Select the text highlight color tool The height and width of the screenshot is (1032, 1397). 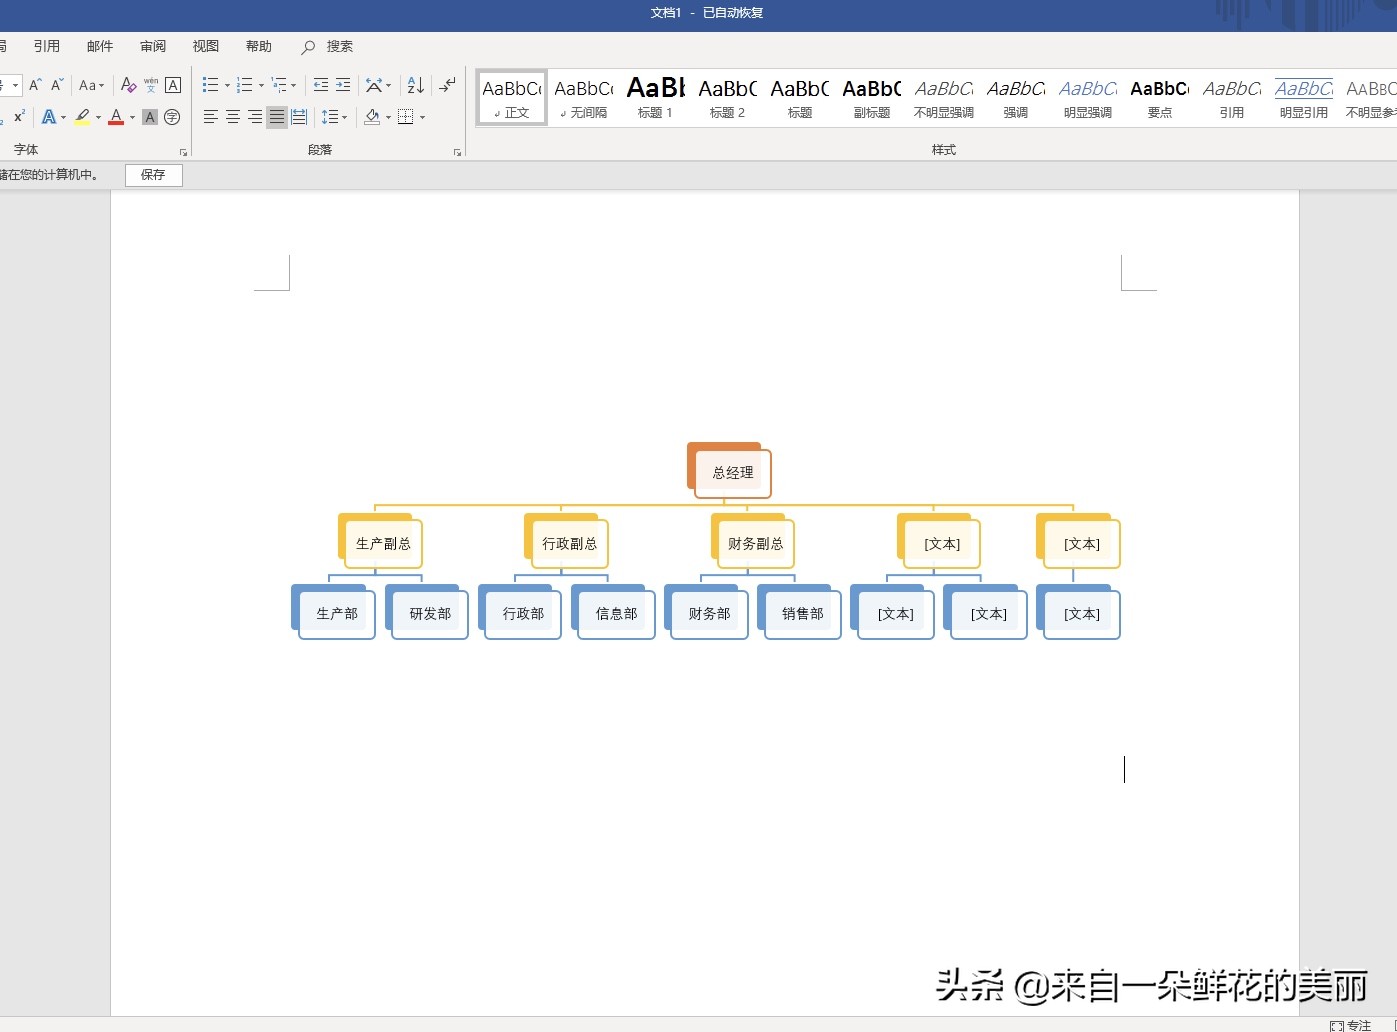tap(83, 117)
